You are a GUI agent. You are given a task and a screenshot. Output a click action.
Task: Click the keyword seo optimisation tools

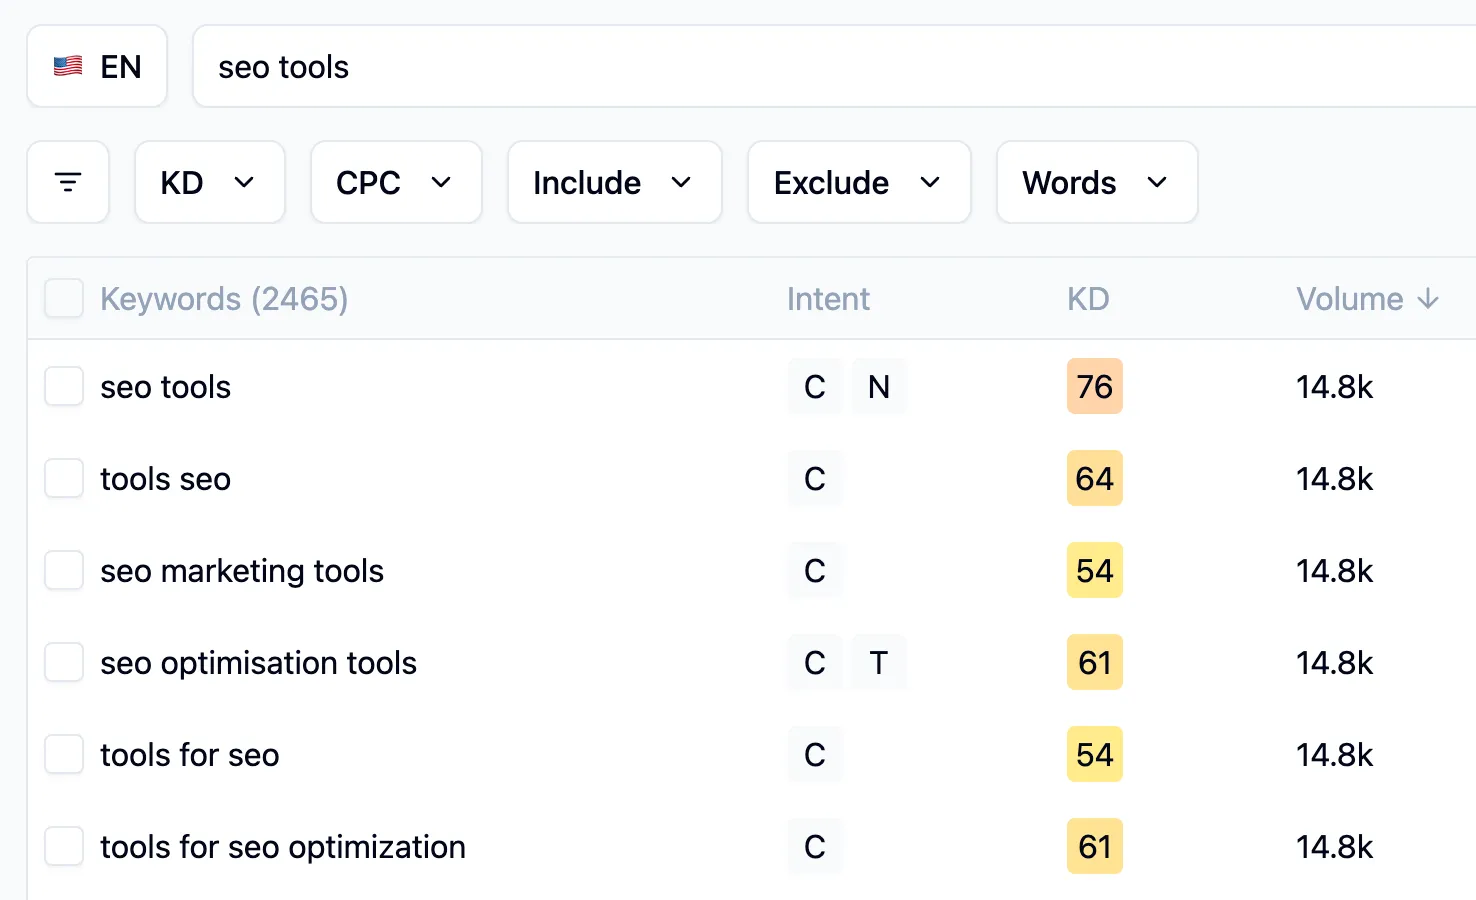(x=259, y=663)
